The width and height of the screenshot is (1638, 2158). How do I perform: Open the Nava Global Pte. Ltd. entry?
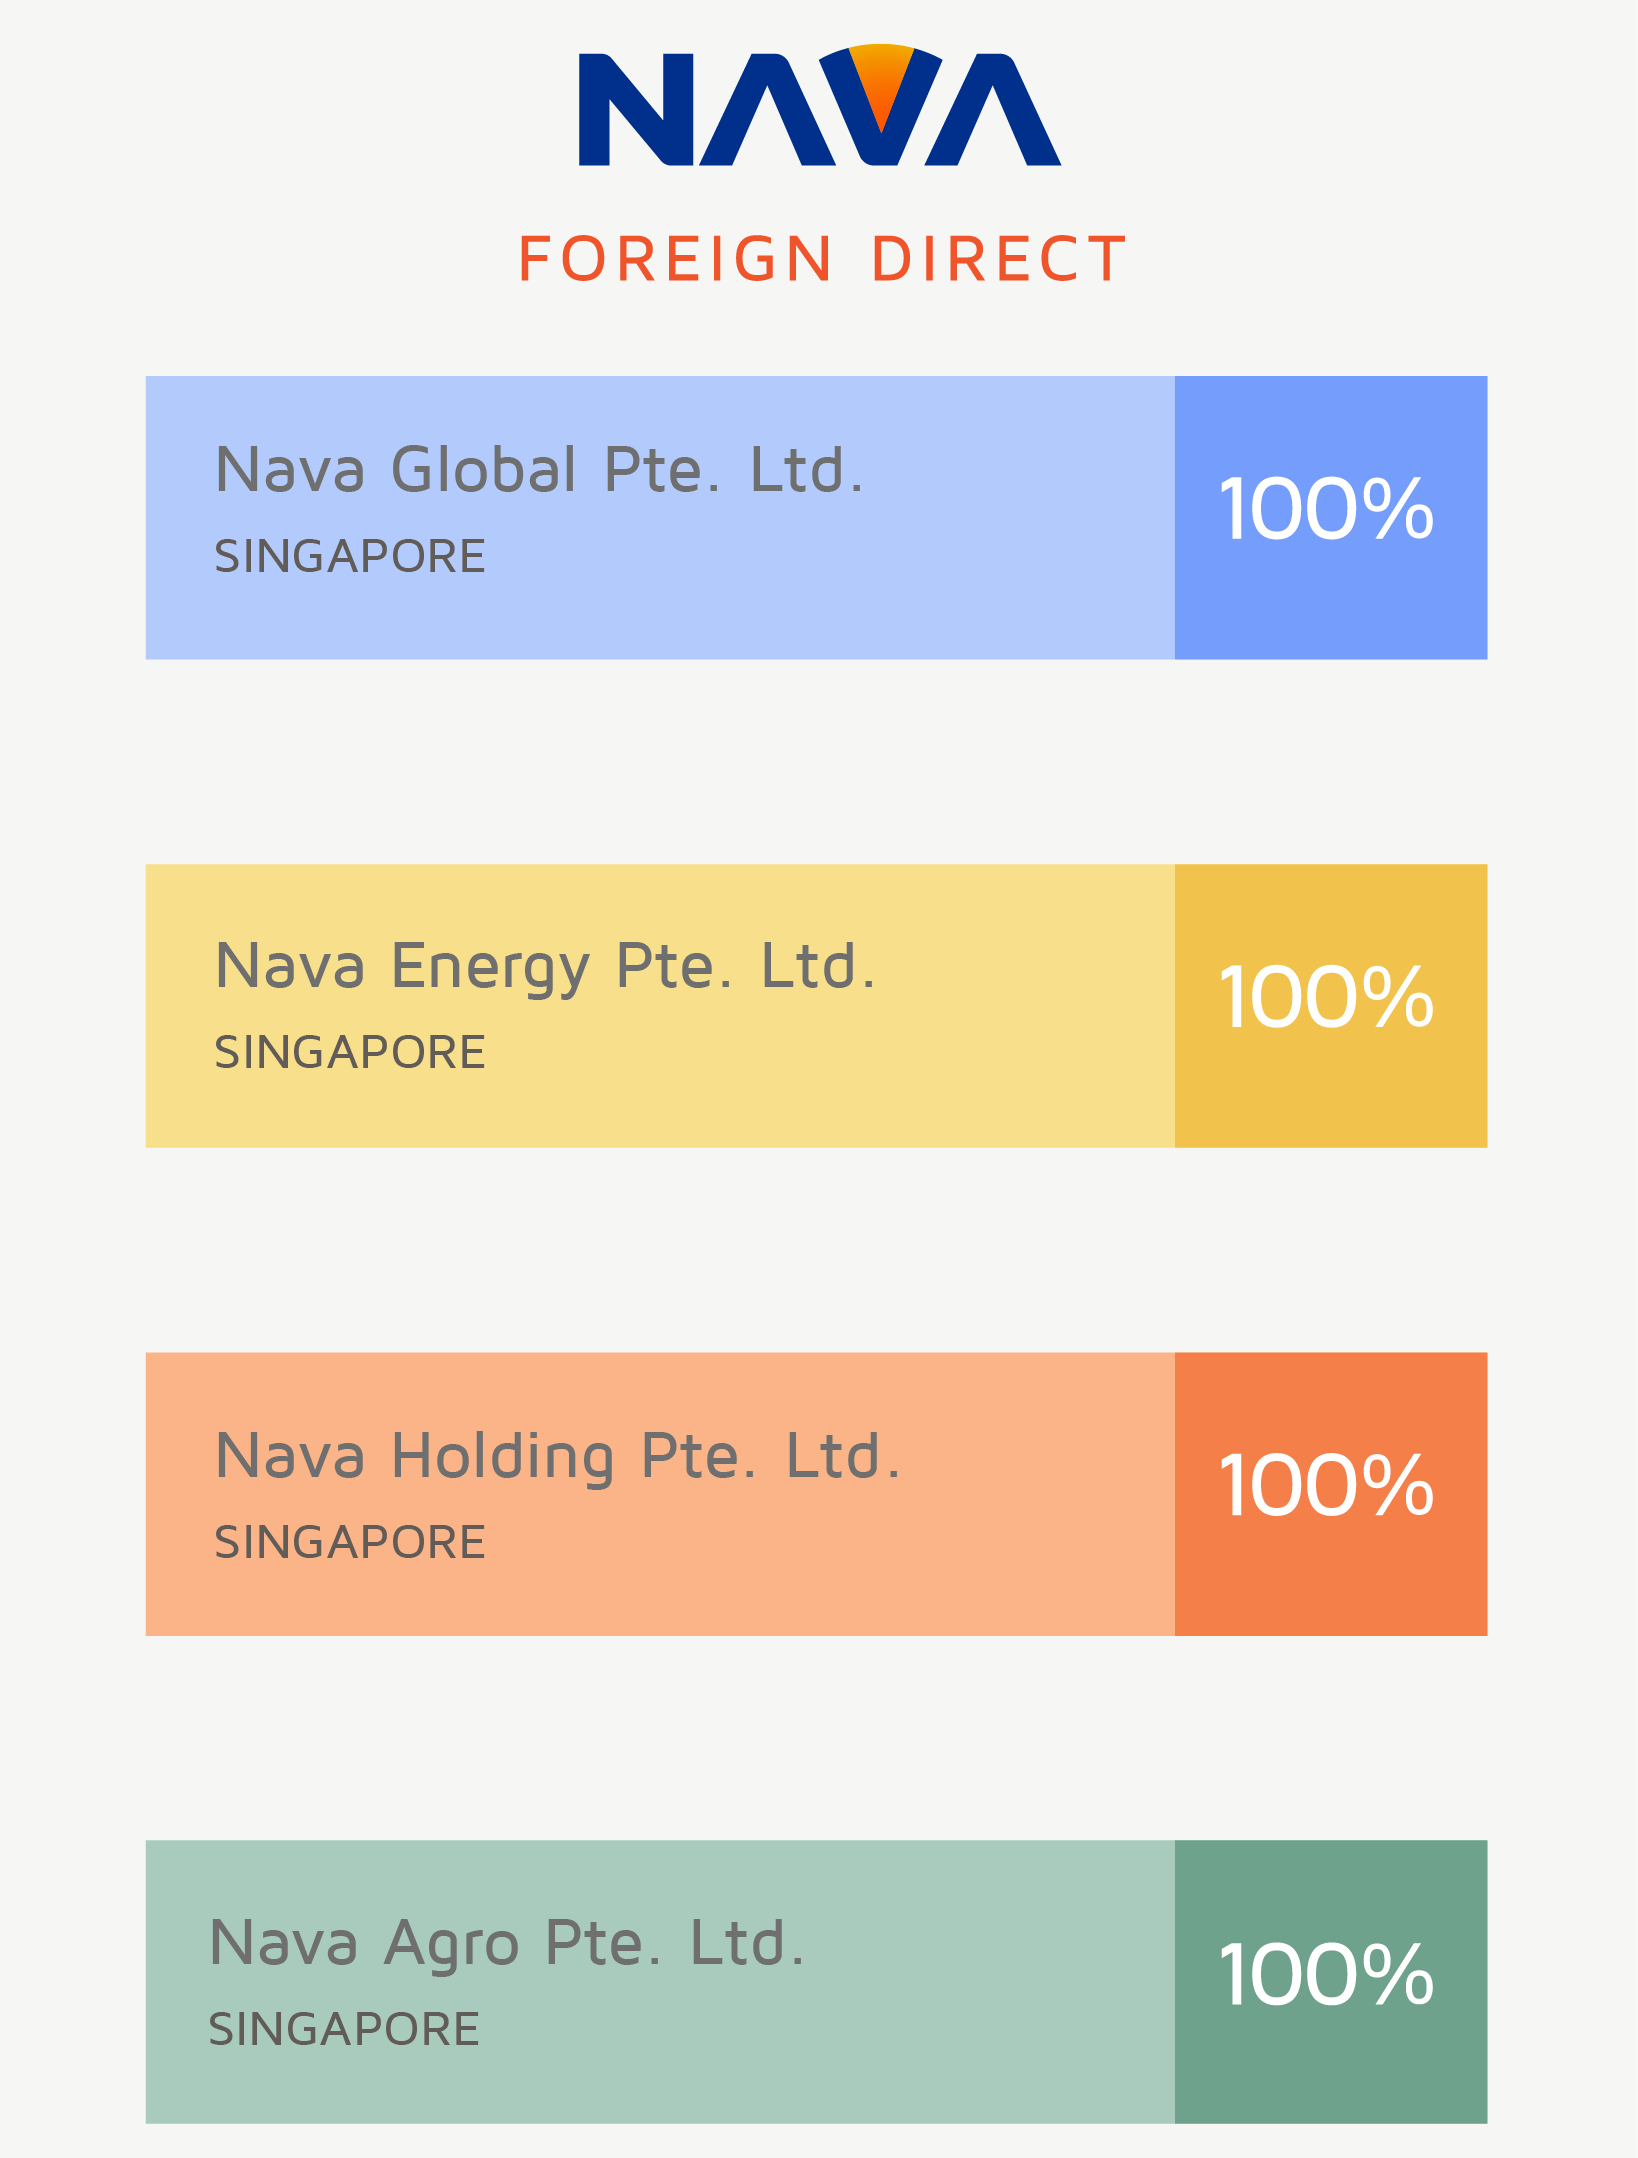(x=539, y=470)
